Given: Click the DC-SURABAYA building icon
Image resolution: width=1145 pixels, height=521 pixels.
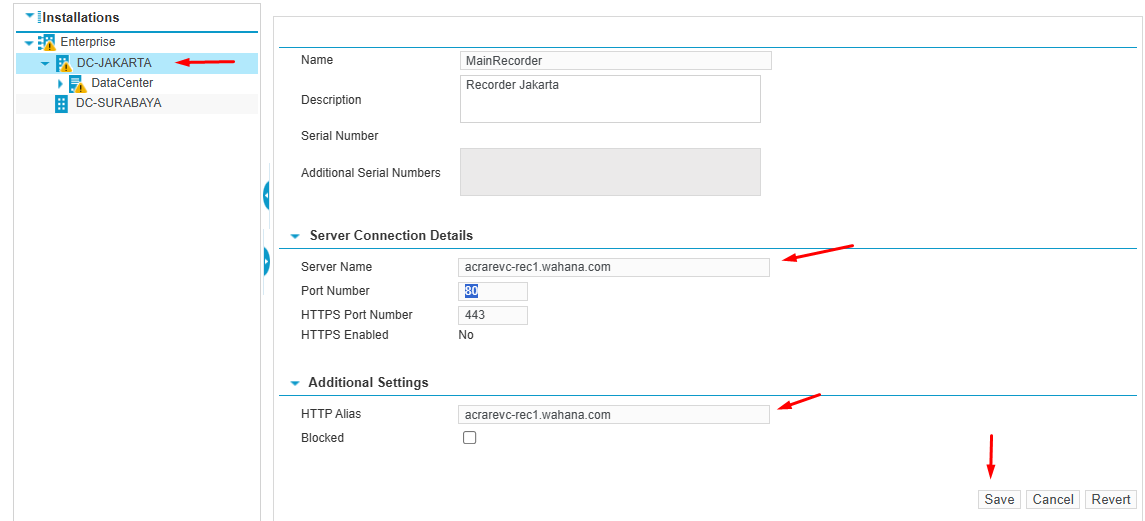Looking at the screenshot, I should click(x=62, y=103).
